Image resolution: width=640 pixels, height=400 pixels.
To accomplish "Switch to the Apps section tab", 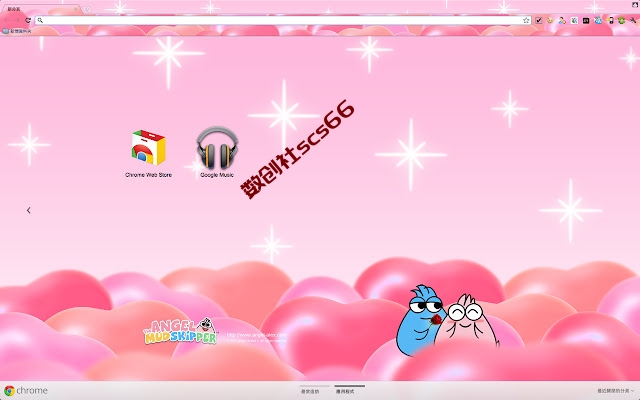I will pos(349,390).
